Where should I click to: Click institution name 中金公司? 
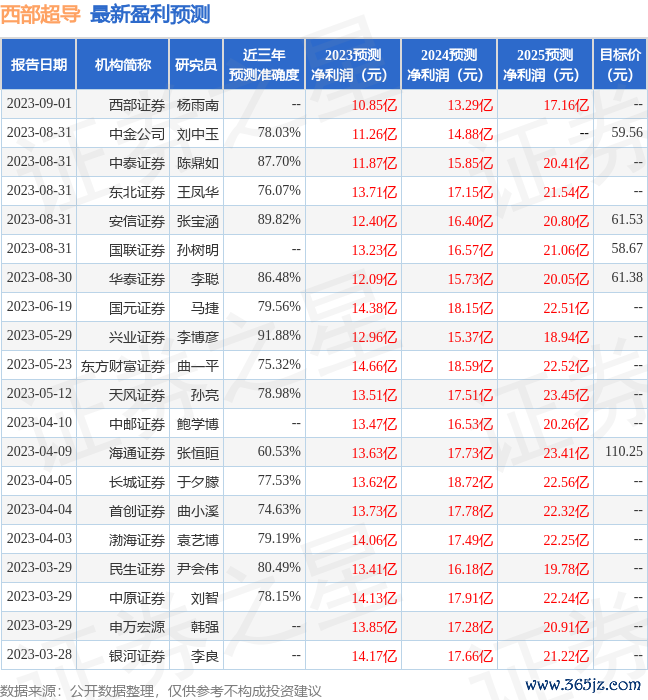137,134
